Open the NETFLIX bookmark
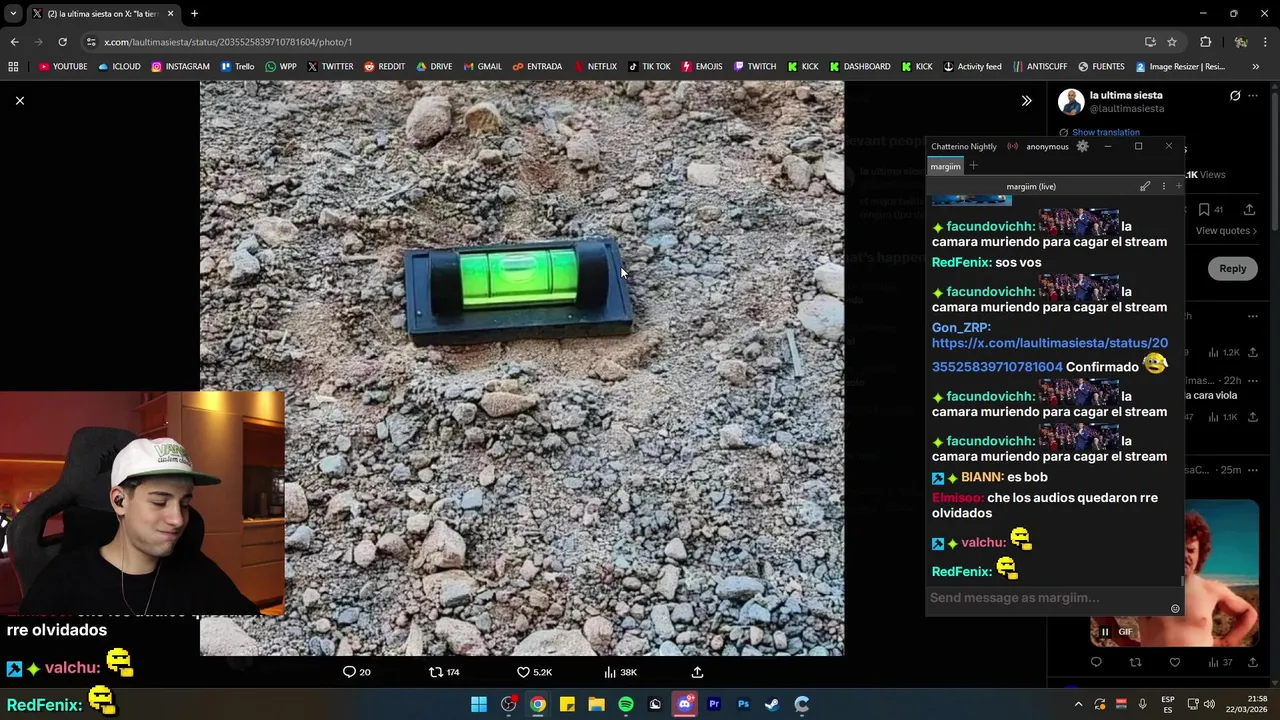Image resolution: width=1280 pixels, height=720 pixels. [595, 66]
